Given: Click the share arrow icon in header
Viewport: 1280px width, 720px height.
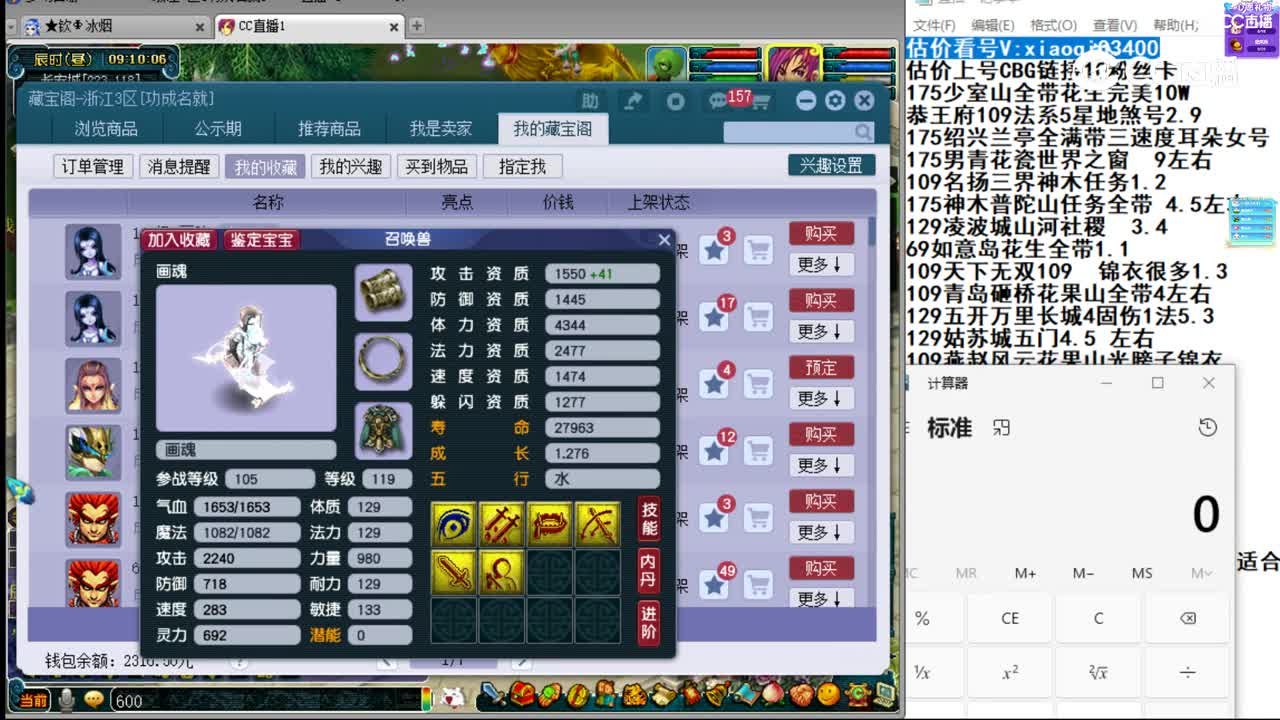Looking at the screenshot, I should 633,101.
